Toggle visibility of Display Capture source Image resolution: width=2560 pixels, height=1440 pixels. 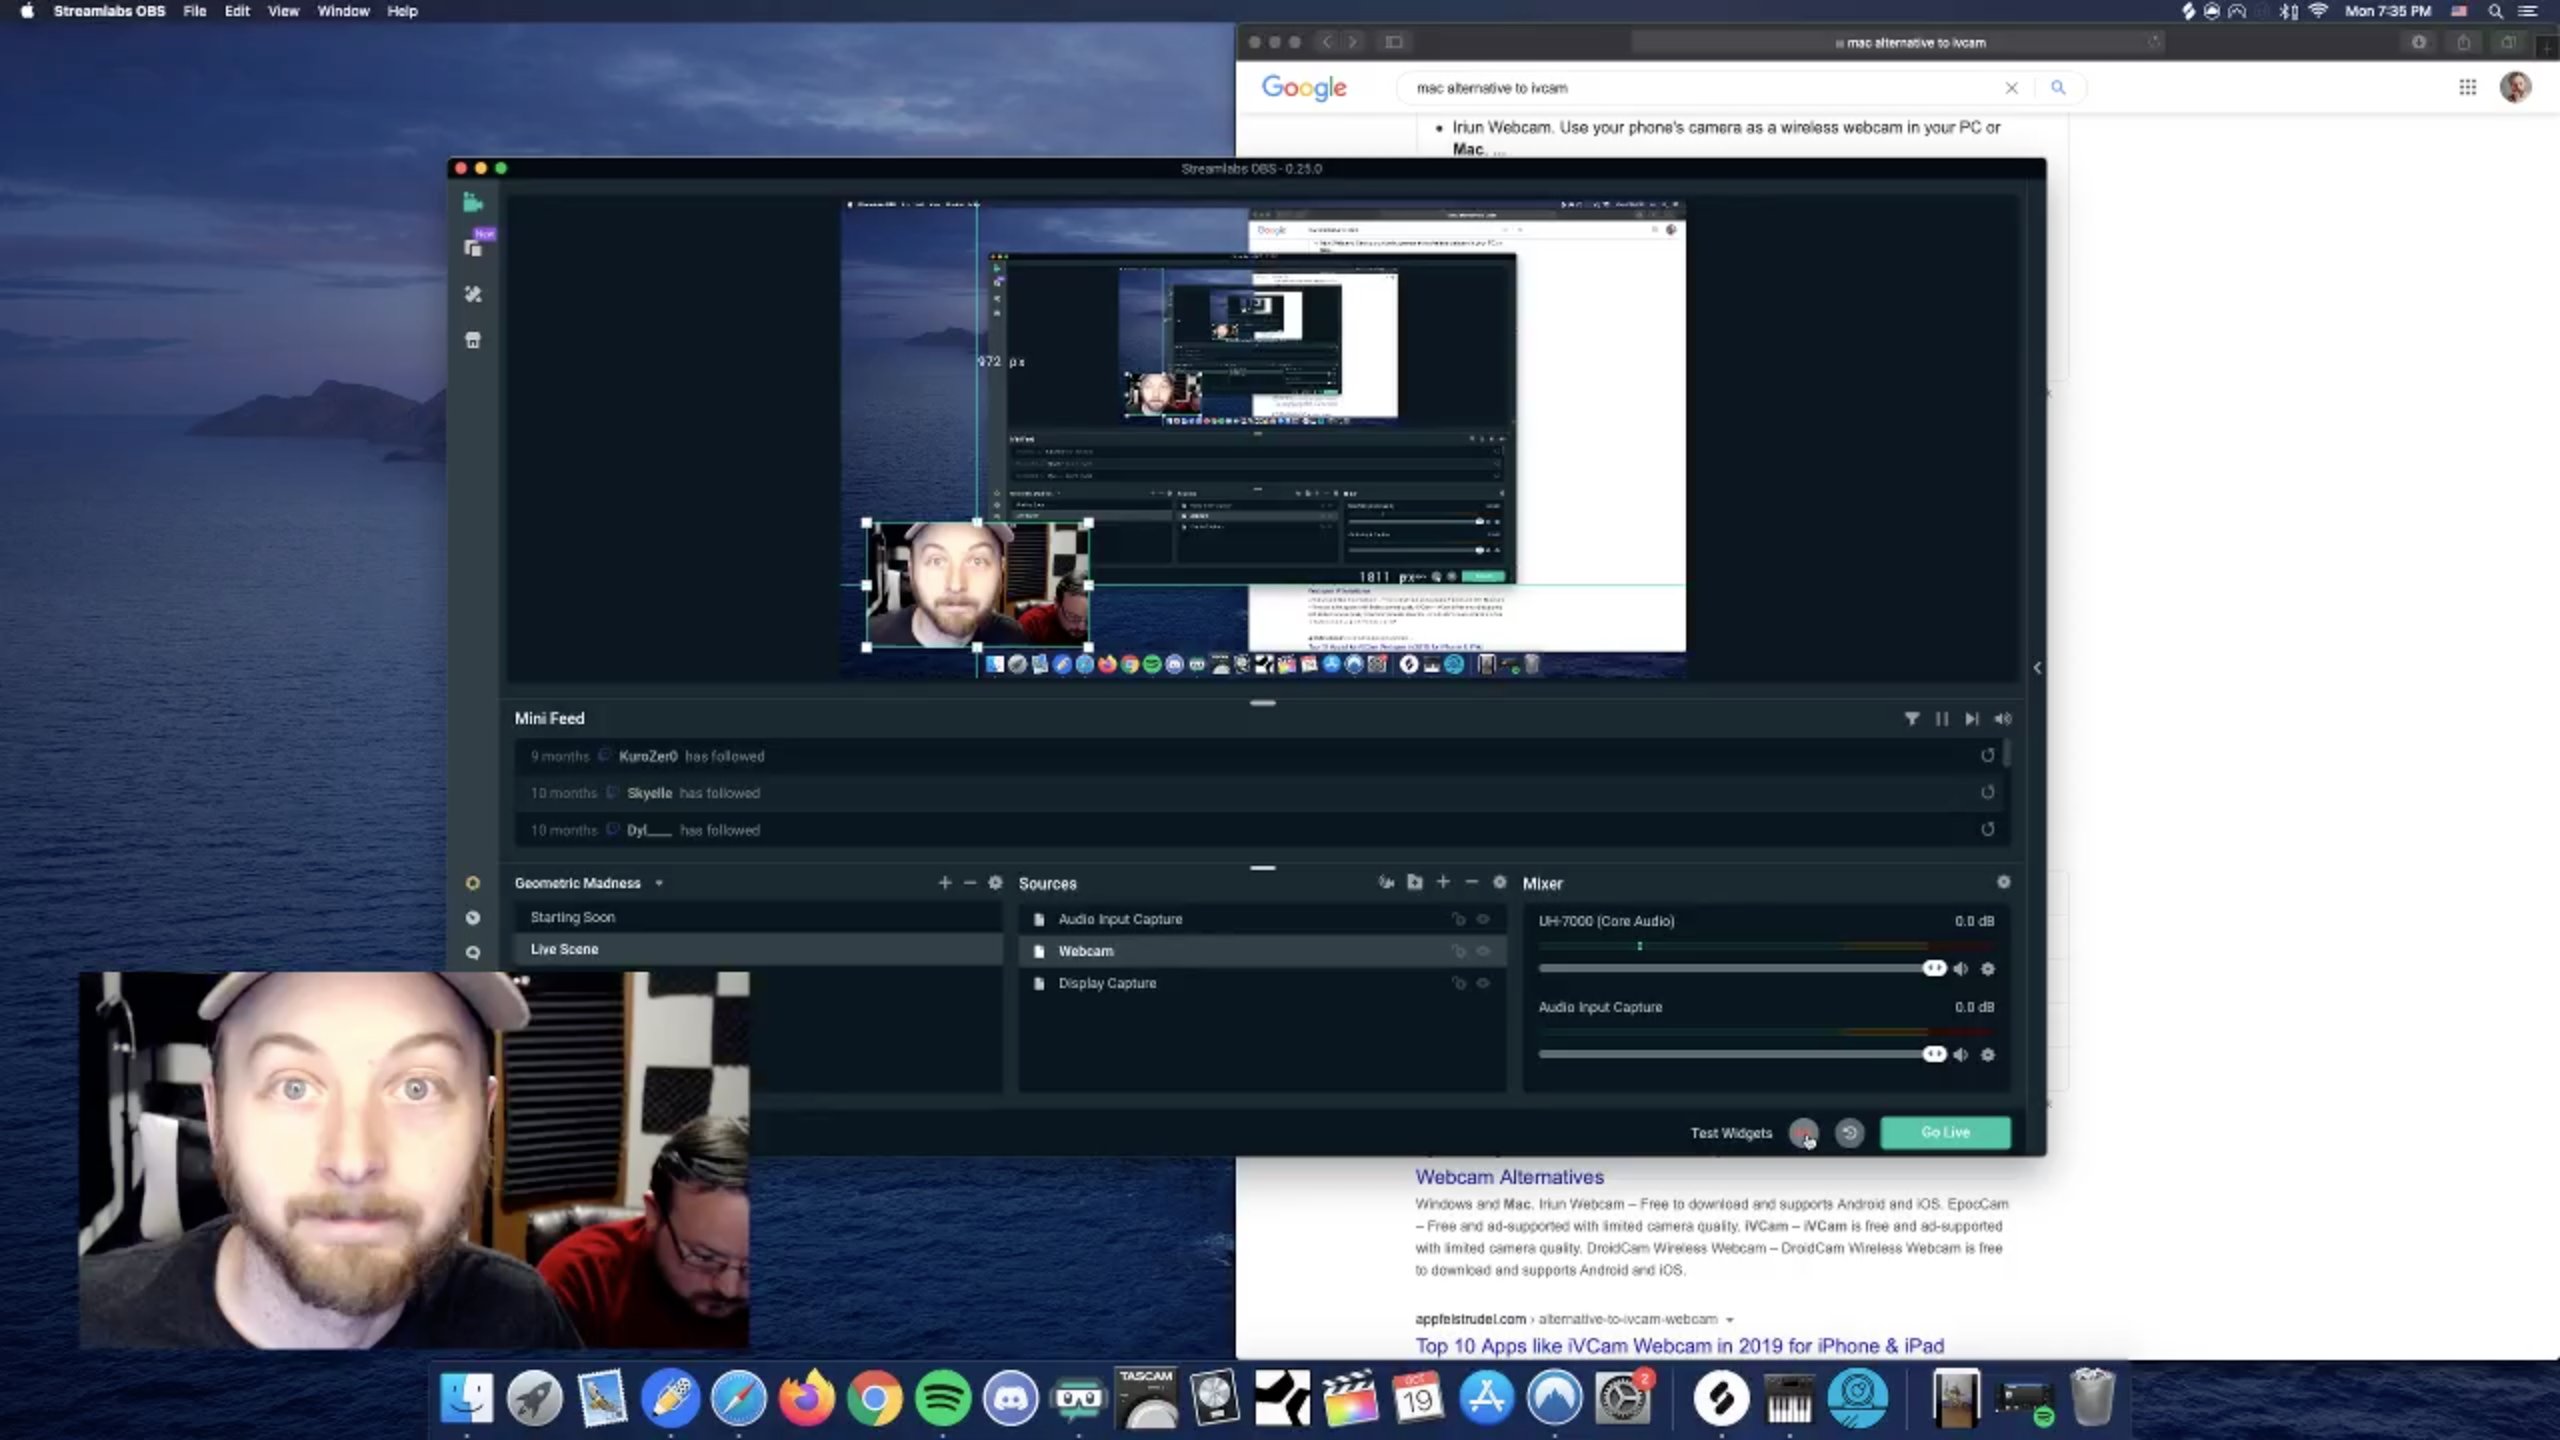click(x=1483, y=983)
